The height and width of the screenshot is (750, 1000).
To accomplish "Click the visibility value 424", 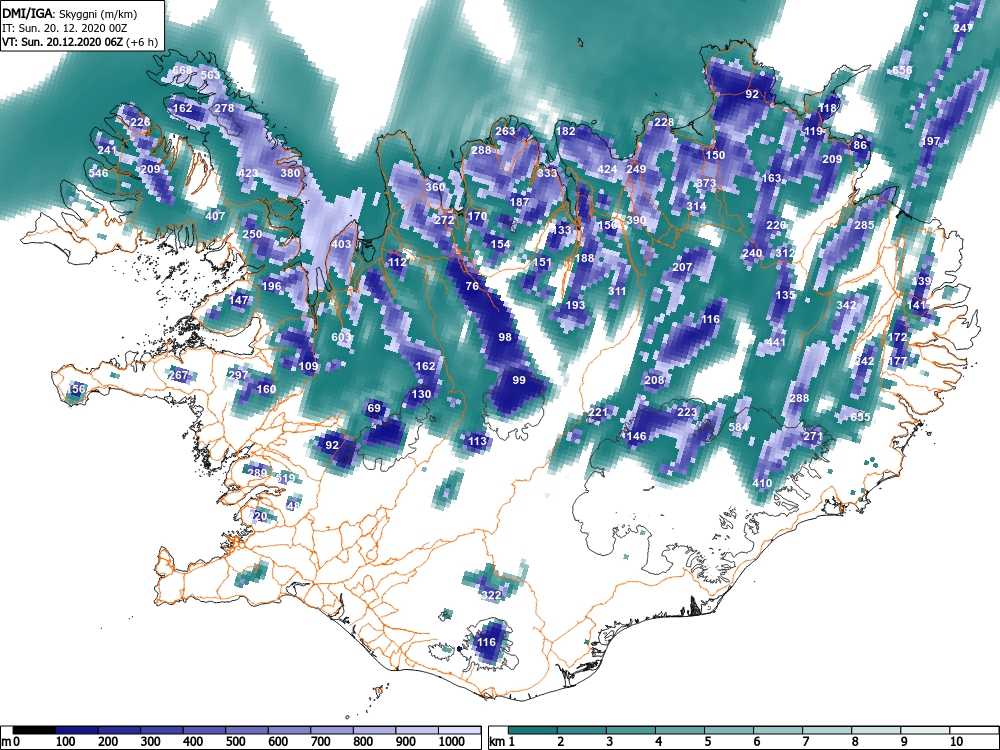I will coord(607,169).
